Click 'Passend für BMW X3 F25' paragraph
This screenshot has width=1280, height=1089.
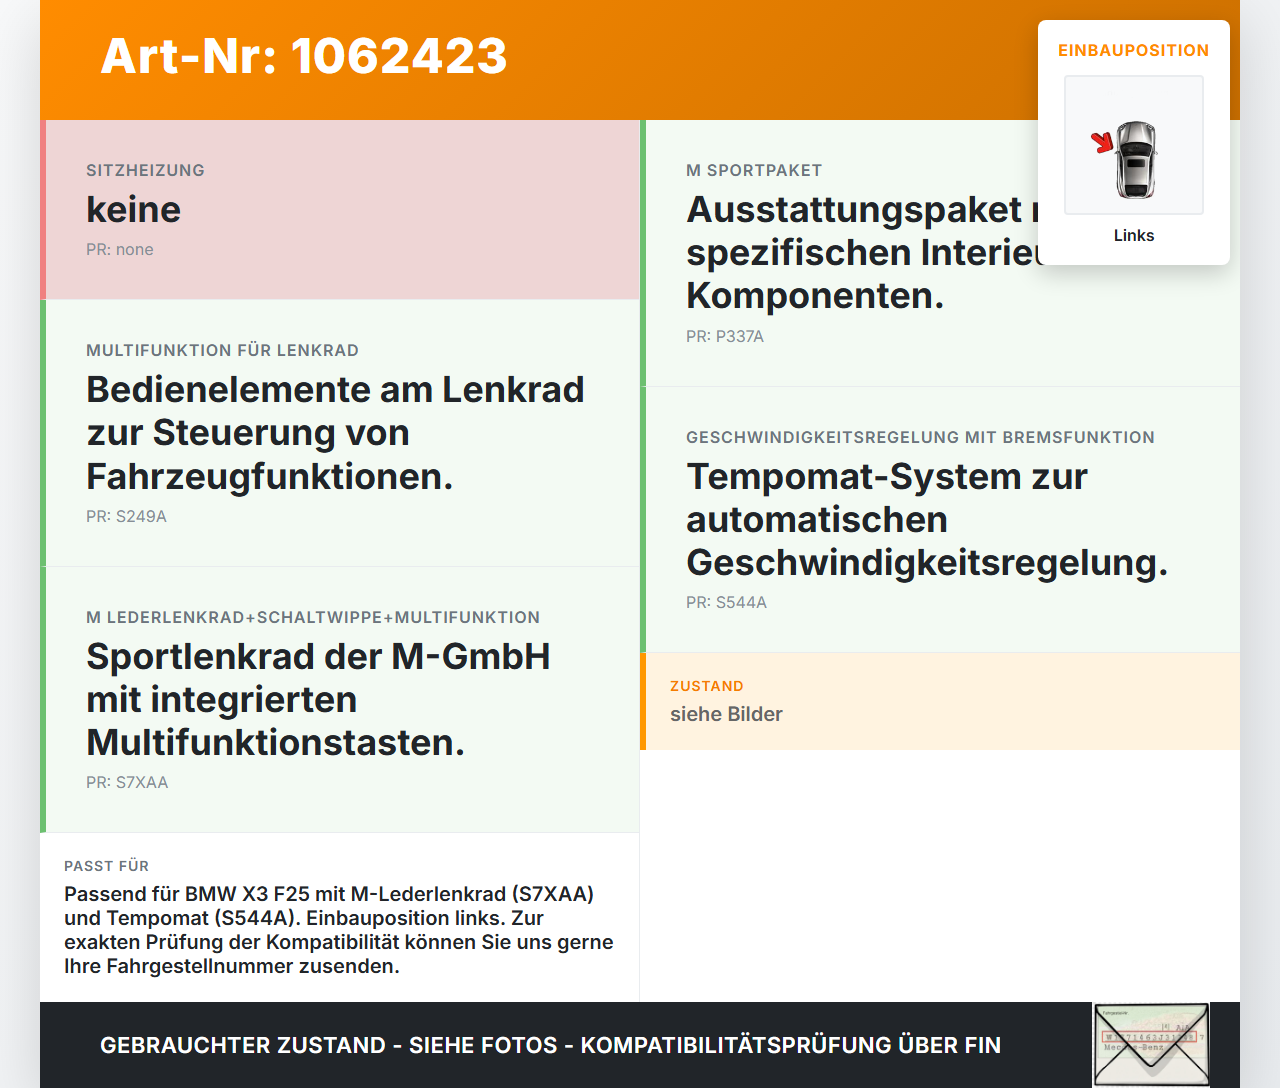click(x=339, y=930)
